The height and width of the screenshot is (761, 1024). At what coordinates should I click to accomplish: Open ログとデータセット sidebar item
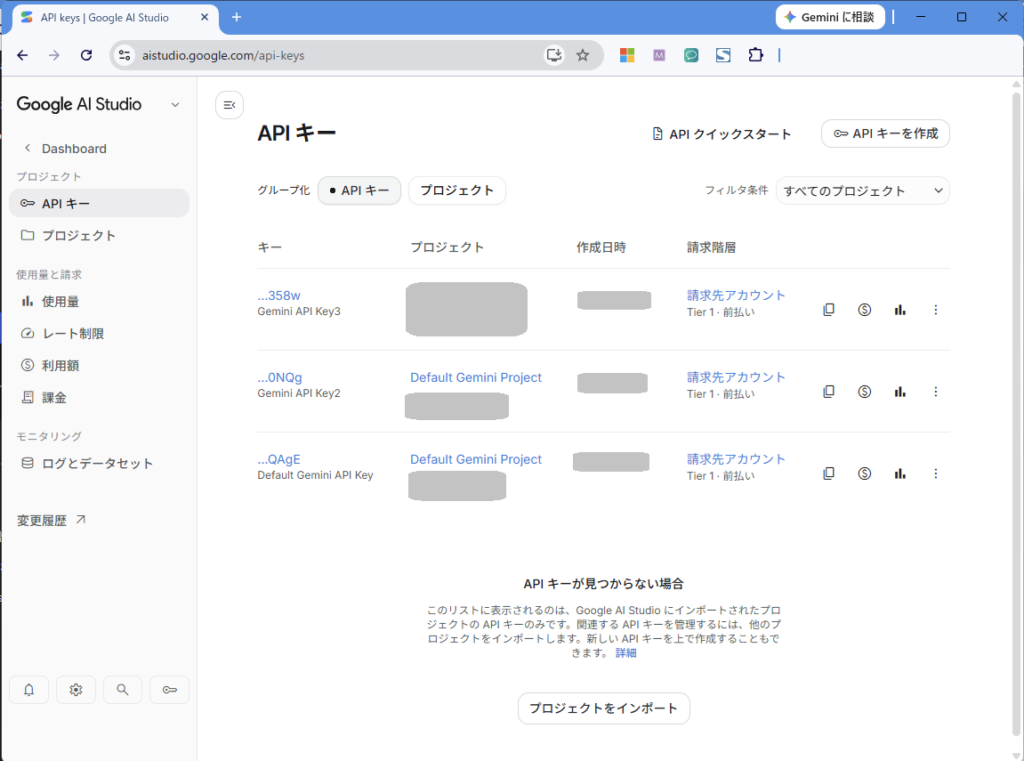(x=99, y=463)
